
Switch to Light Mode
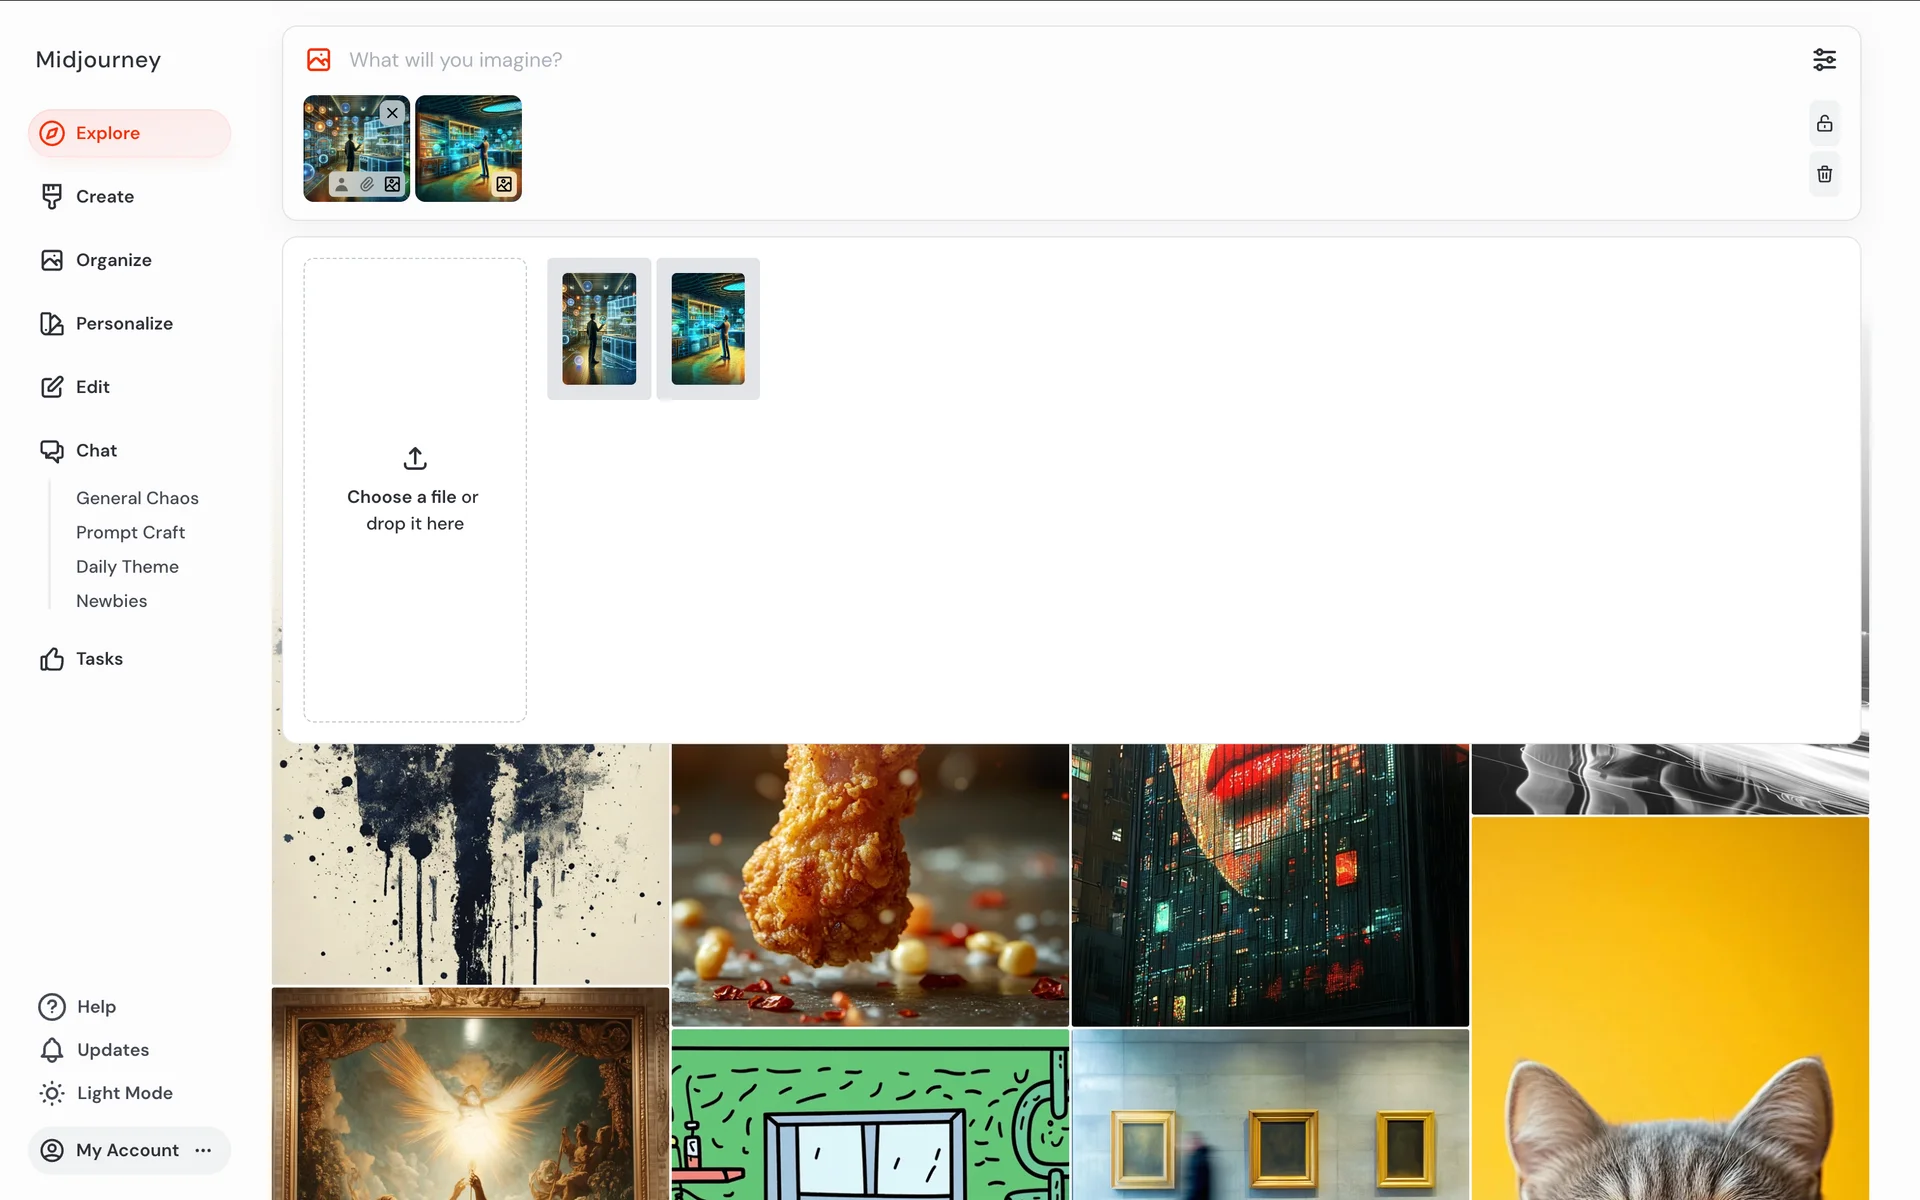coord(124,1093)
